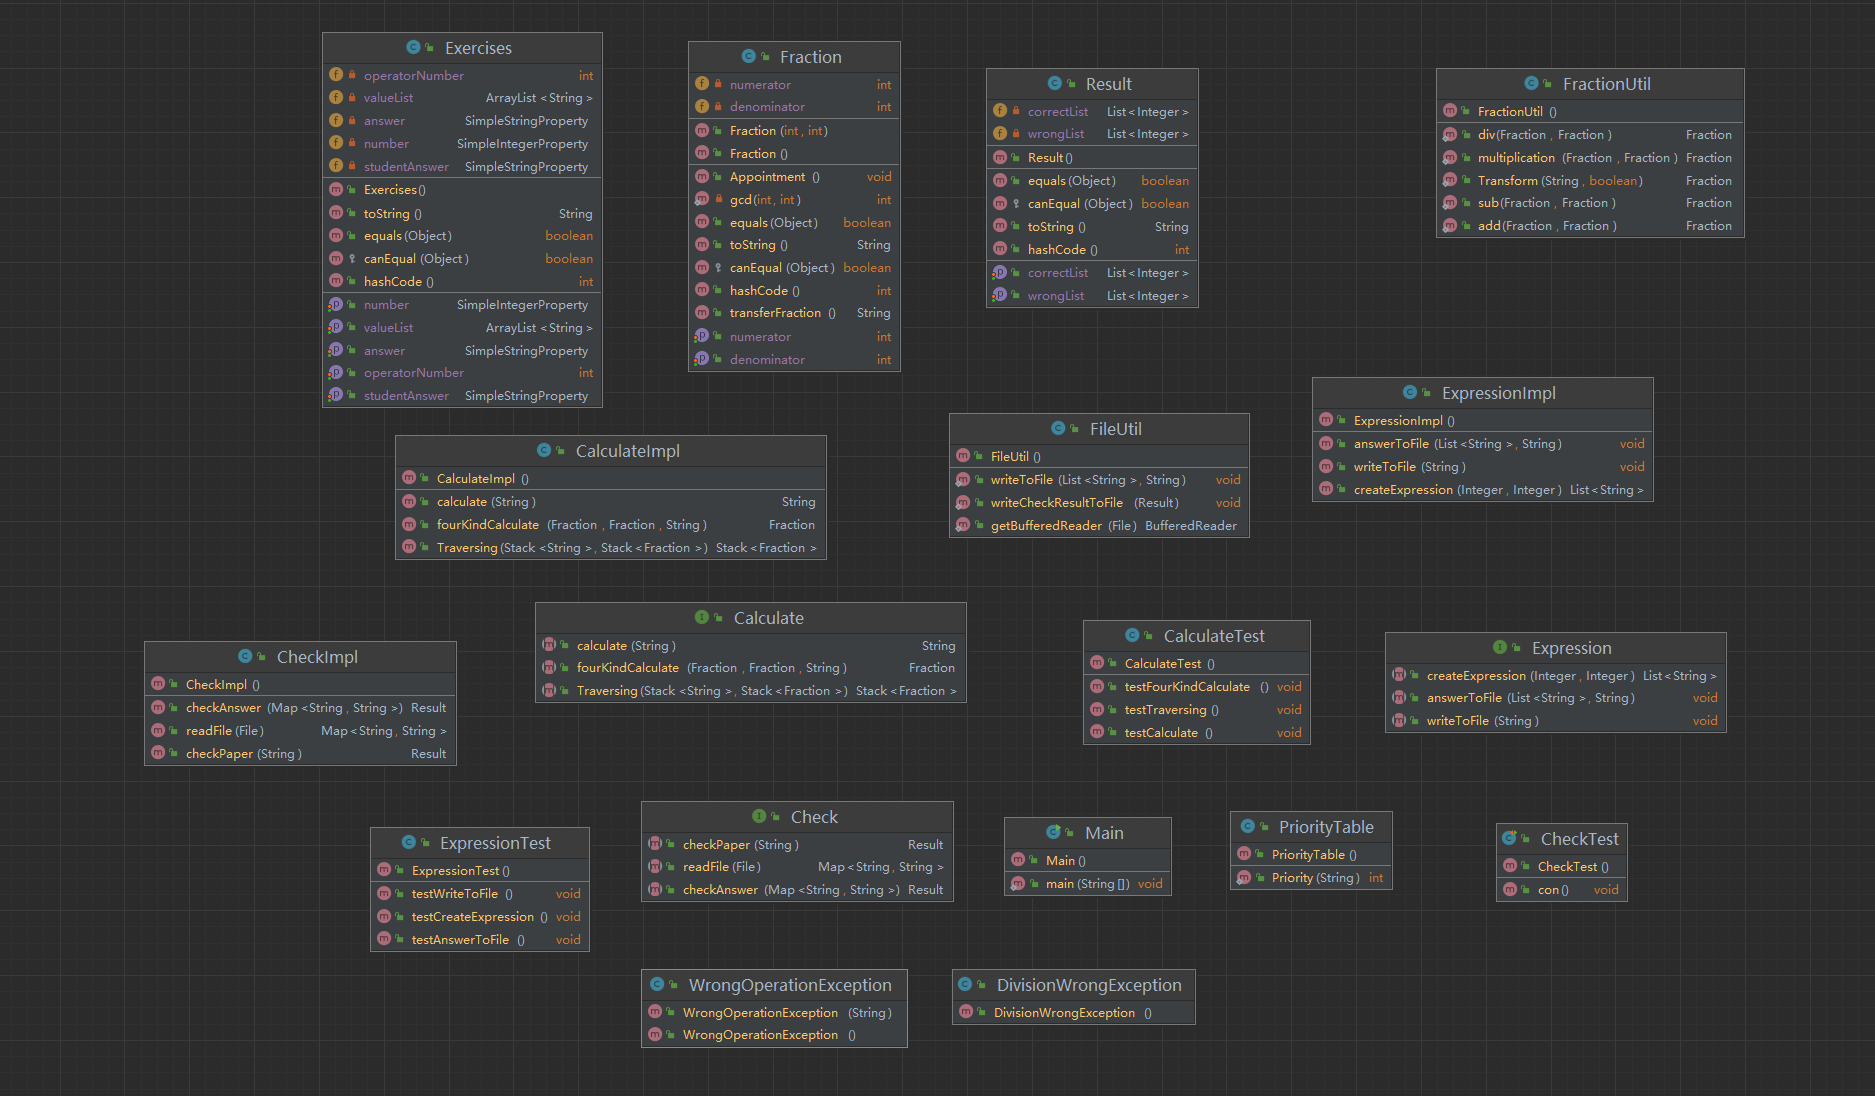This screenshot has height=1096, width=1875.
Task: Select the studentAnswer field row in Exercises
Action: [462, 167]
